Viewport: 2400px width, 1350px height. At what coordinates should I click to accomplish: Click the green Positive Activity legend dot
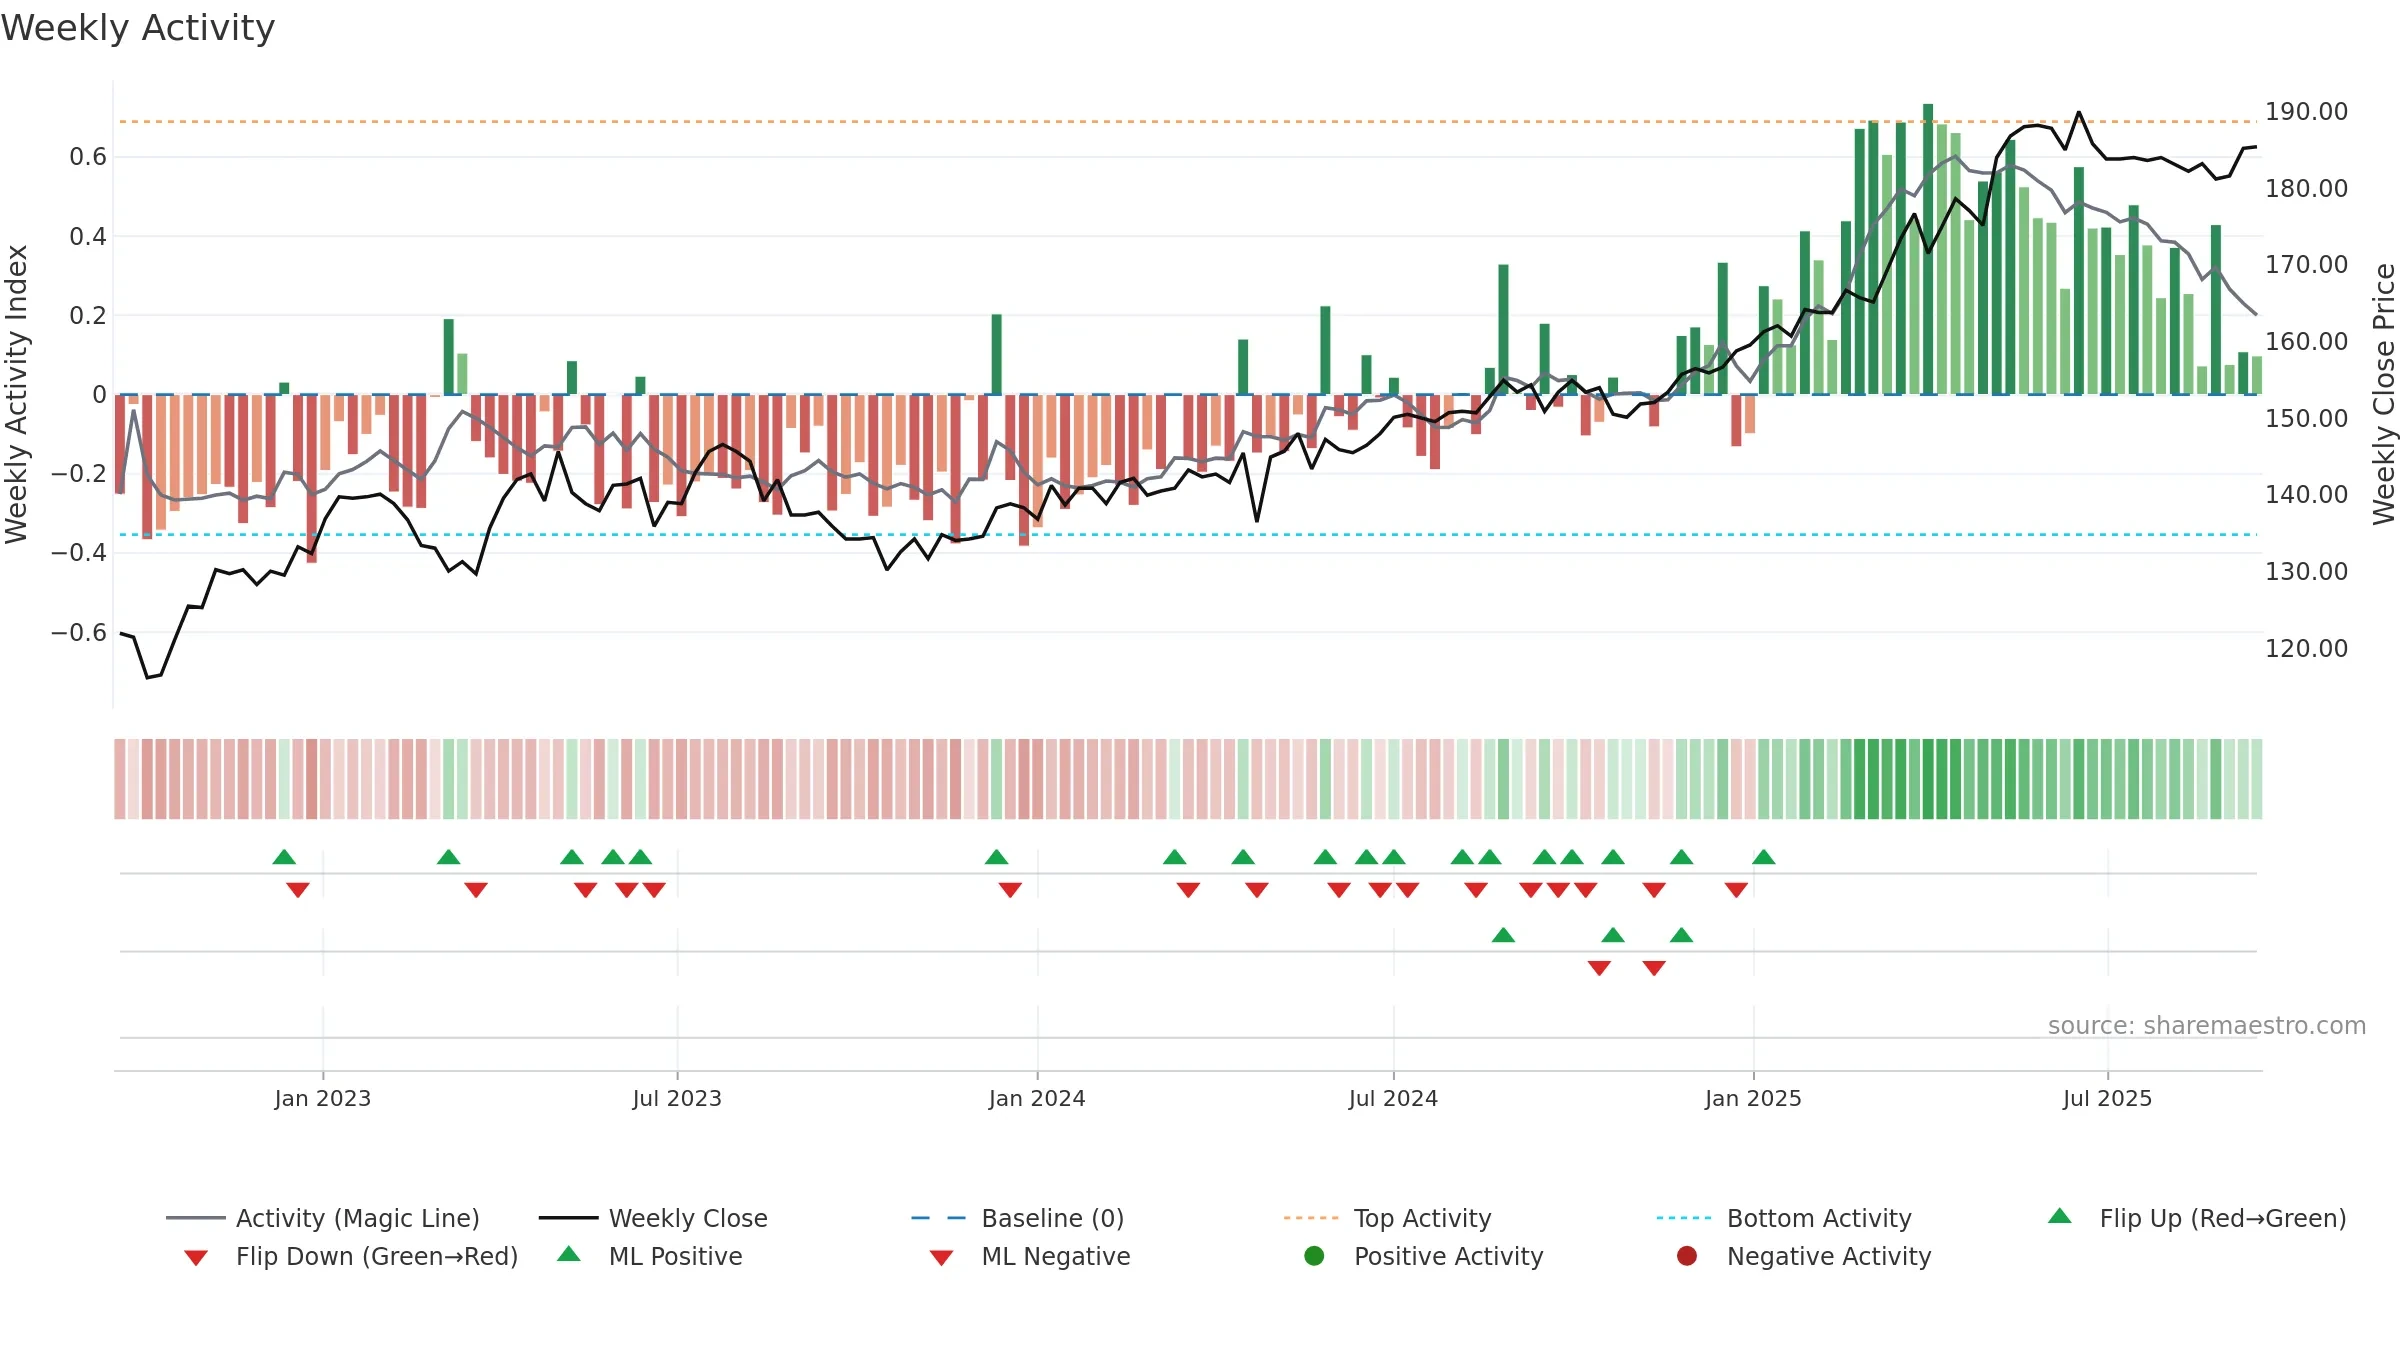pyautogui.click(x=1314, y=1256)
